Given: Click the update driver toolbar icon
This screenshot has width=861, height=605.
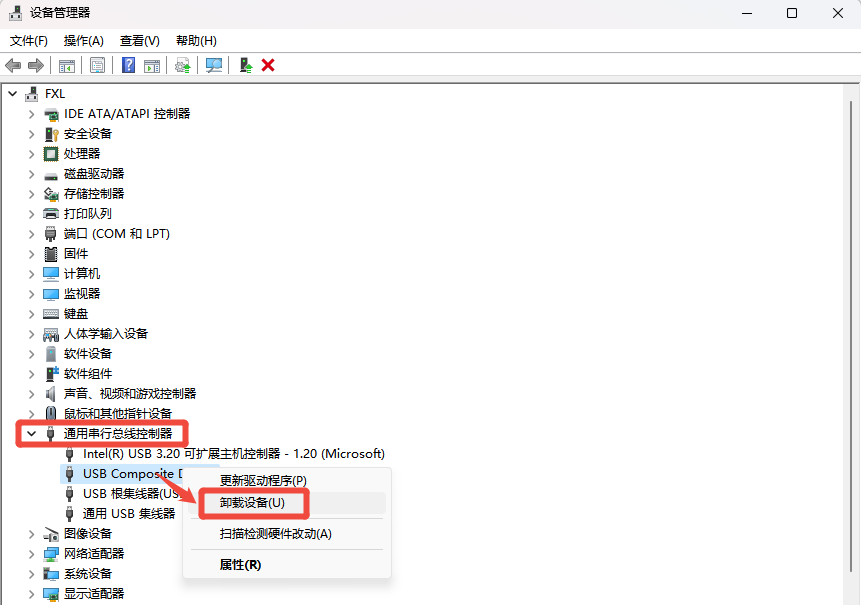Looking at the screenshot, I should point(182,65).
